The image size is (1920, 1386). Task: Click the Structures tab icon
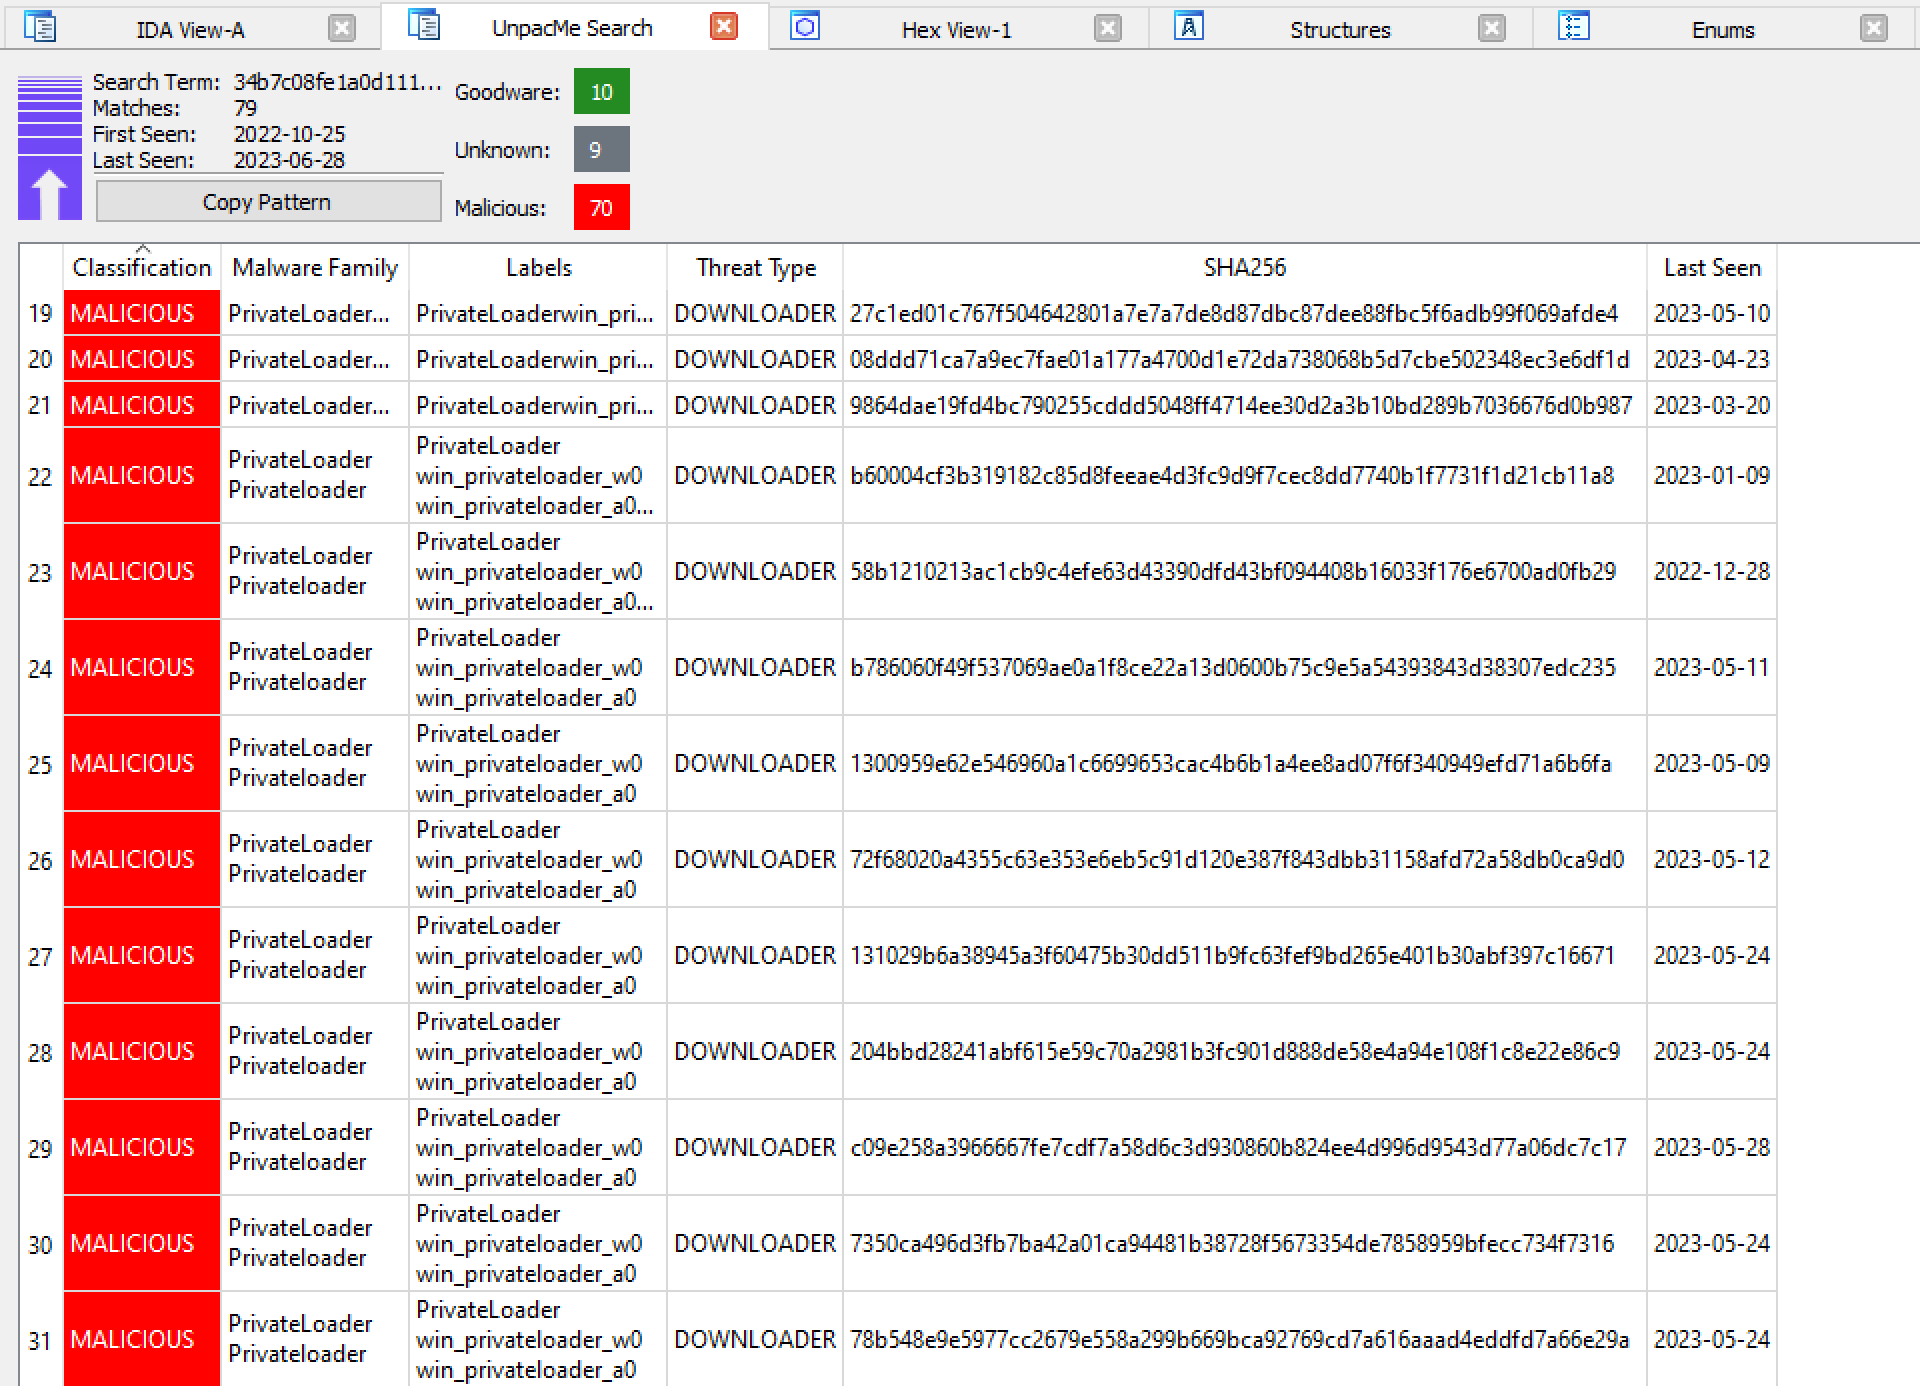point(1188,26)
